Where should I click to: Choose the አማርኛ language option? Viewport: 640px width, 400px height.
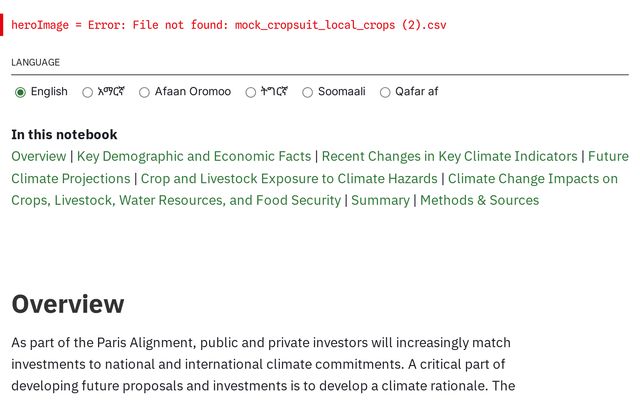pos(88,92)
